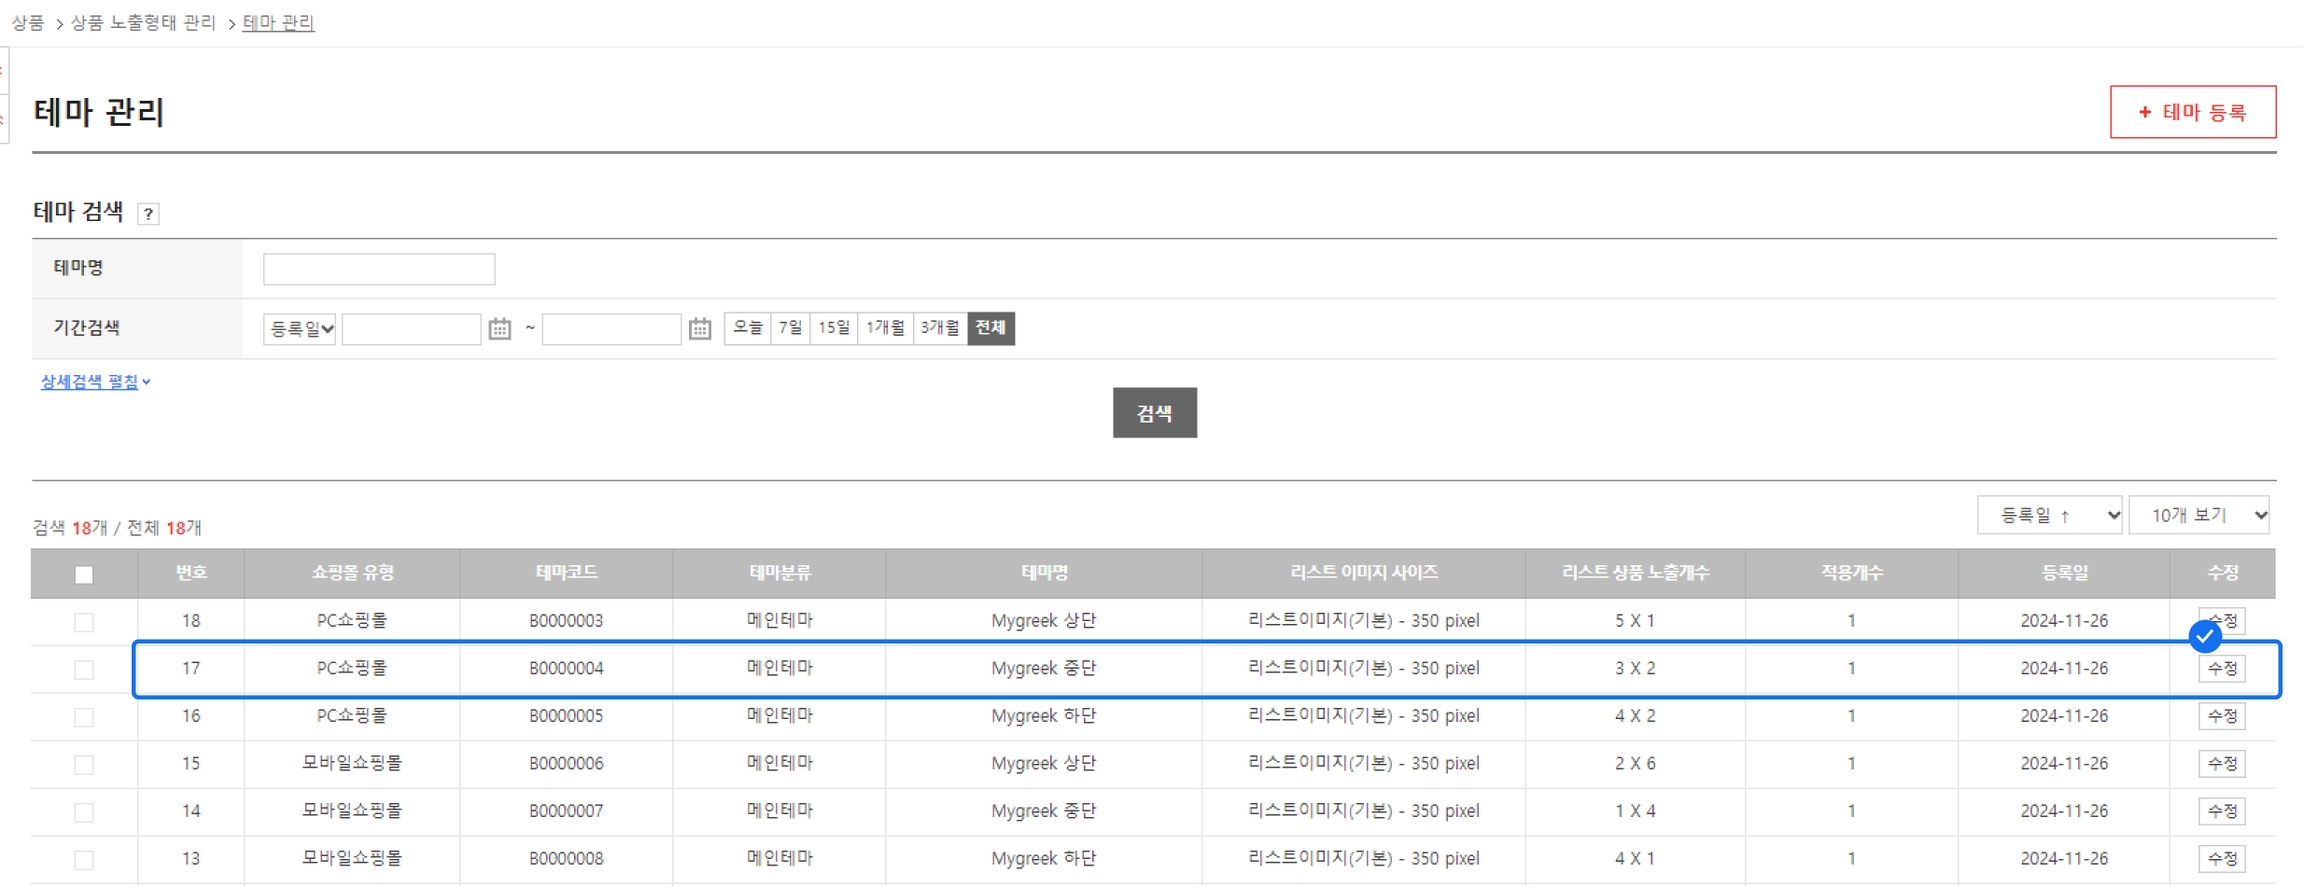The image size is (2304, 886).
Task: Open the end date calendar picker
Action: [x=700, y=329]
